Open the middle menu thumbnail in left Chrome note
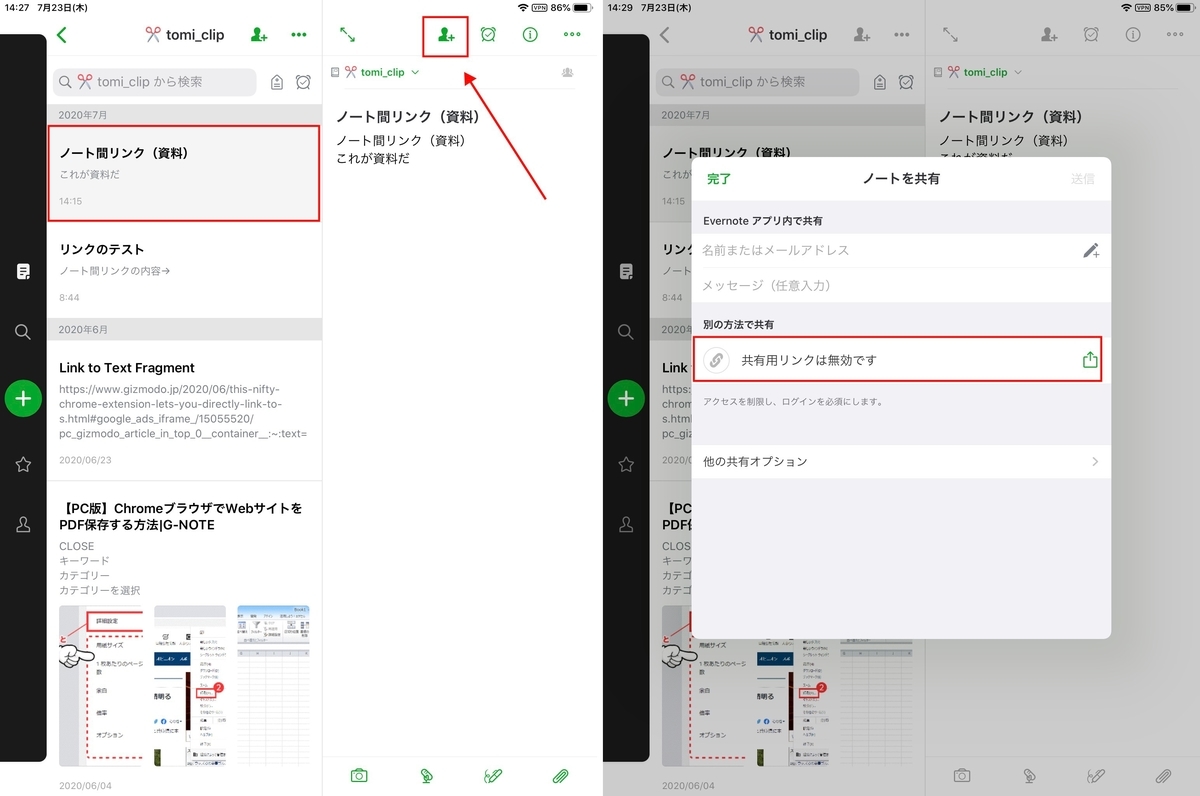 tap(190, 686)
